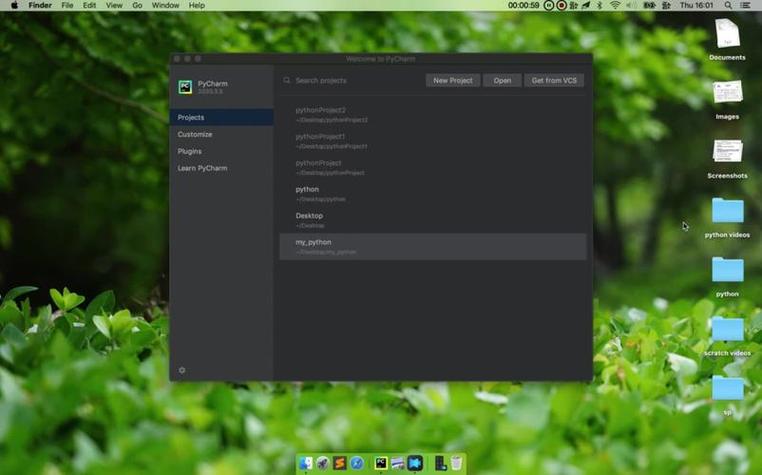Open the Finder menu in menu bar
The width and height of the screenshot is (762, 475).
[x=40, y=5]
